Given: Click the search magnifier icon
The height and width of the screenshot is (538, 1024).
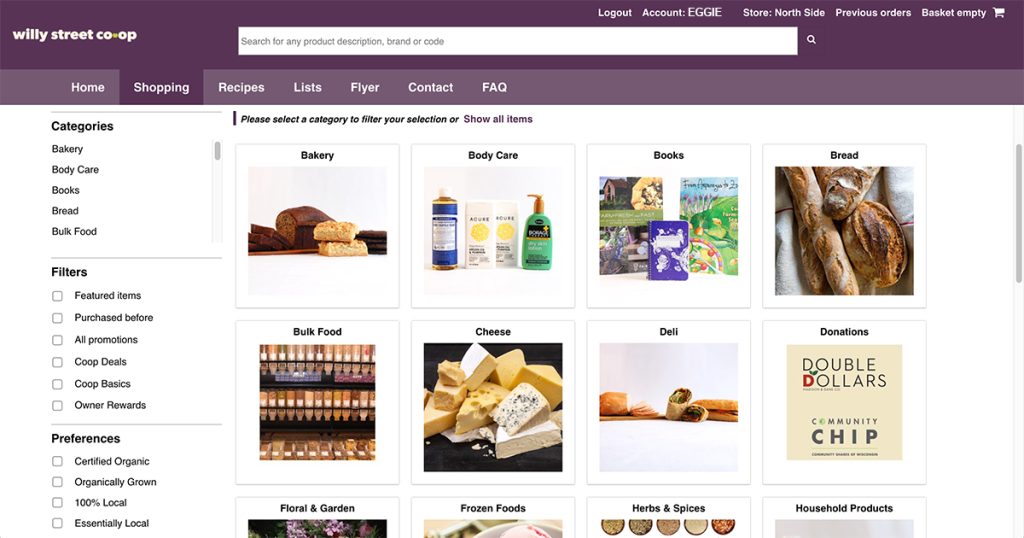Looking at the screenshot, I should click(811, 40).
